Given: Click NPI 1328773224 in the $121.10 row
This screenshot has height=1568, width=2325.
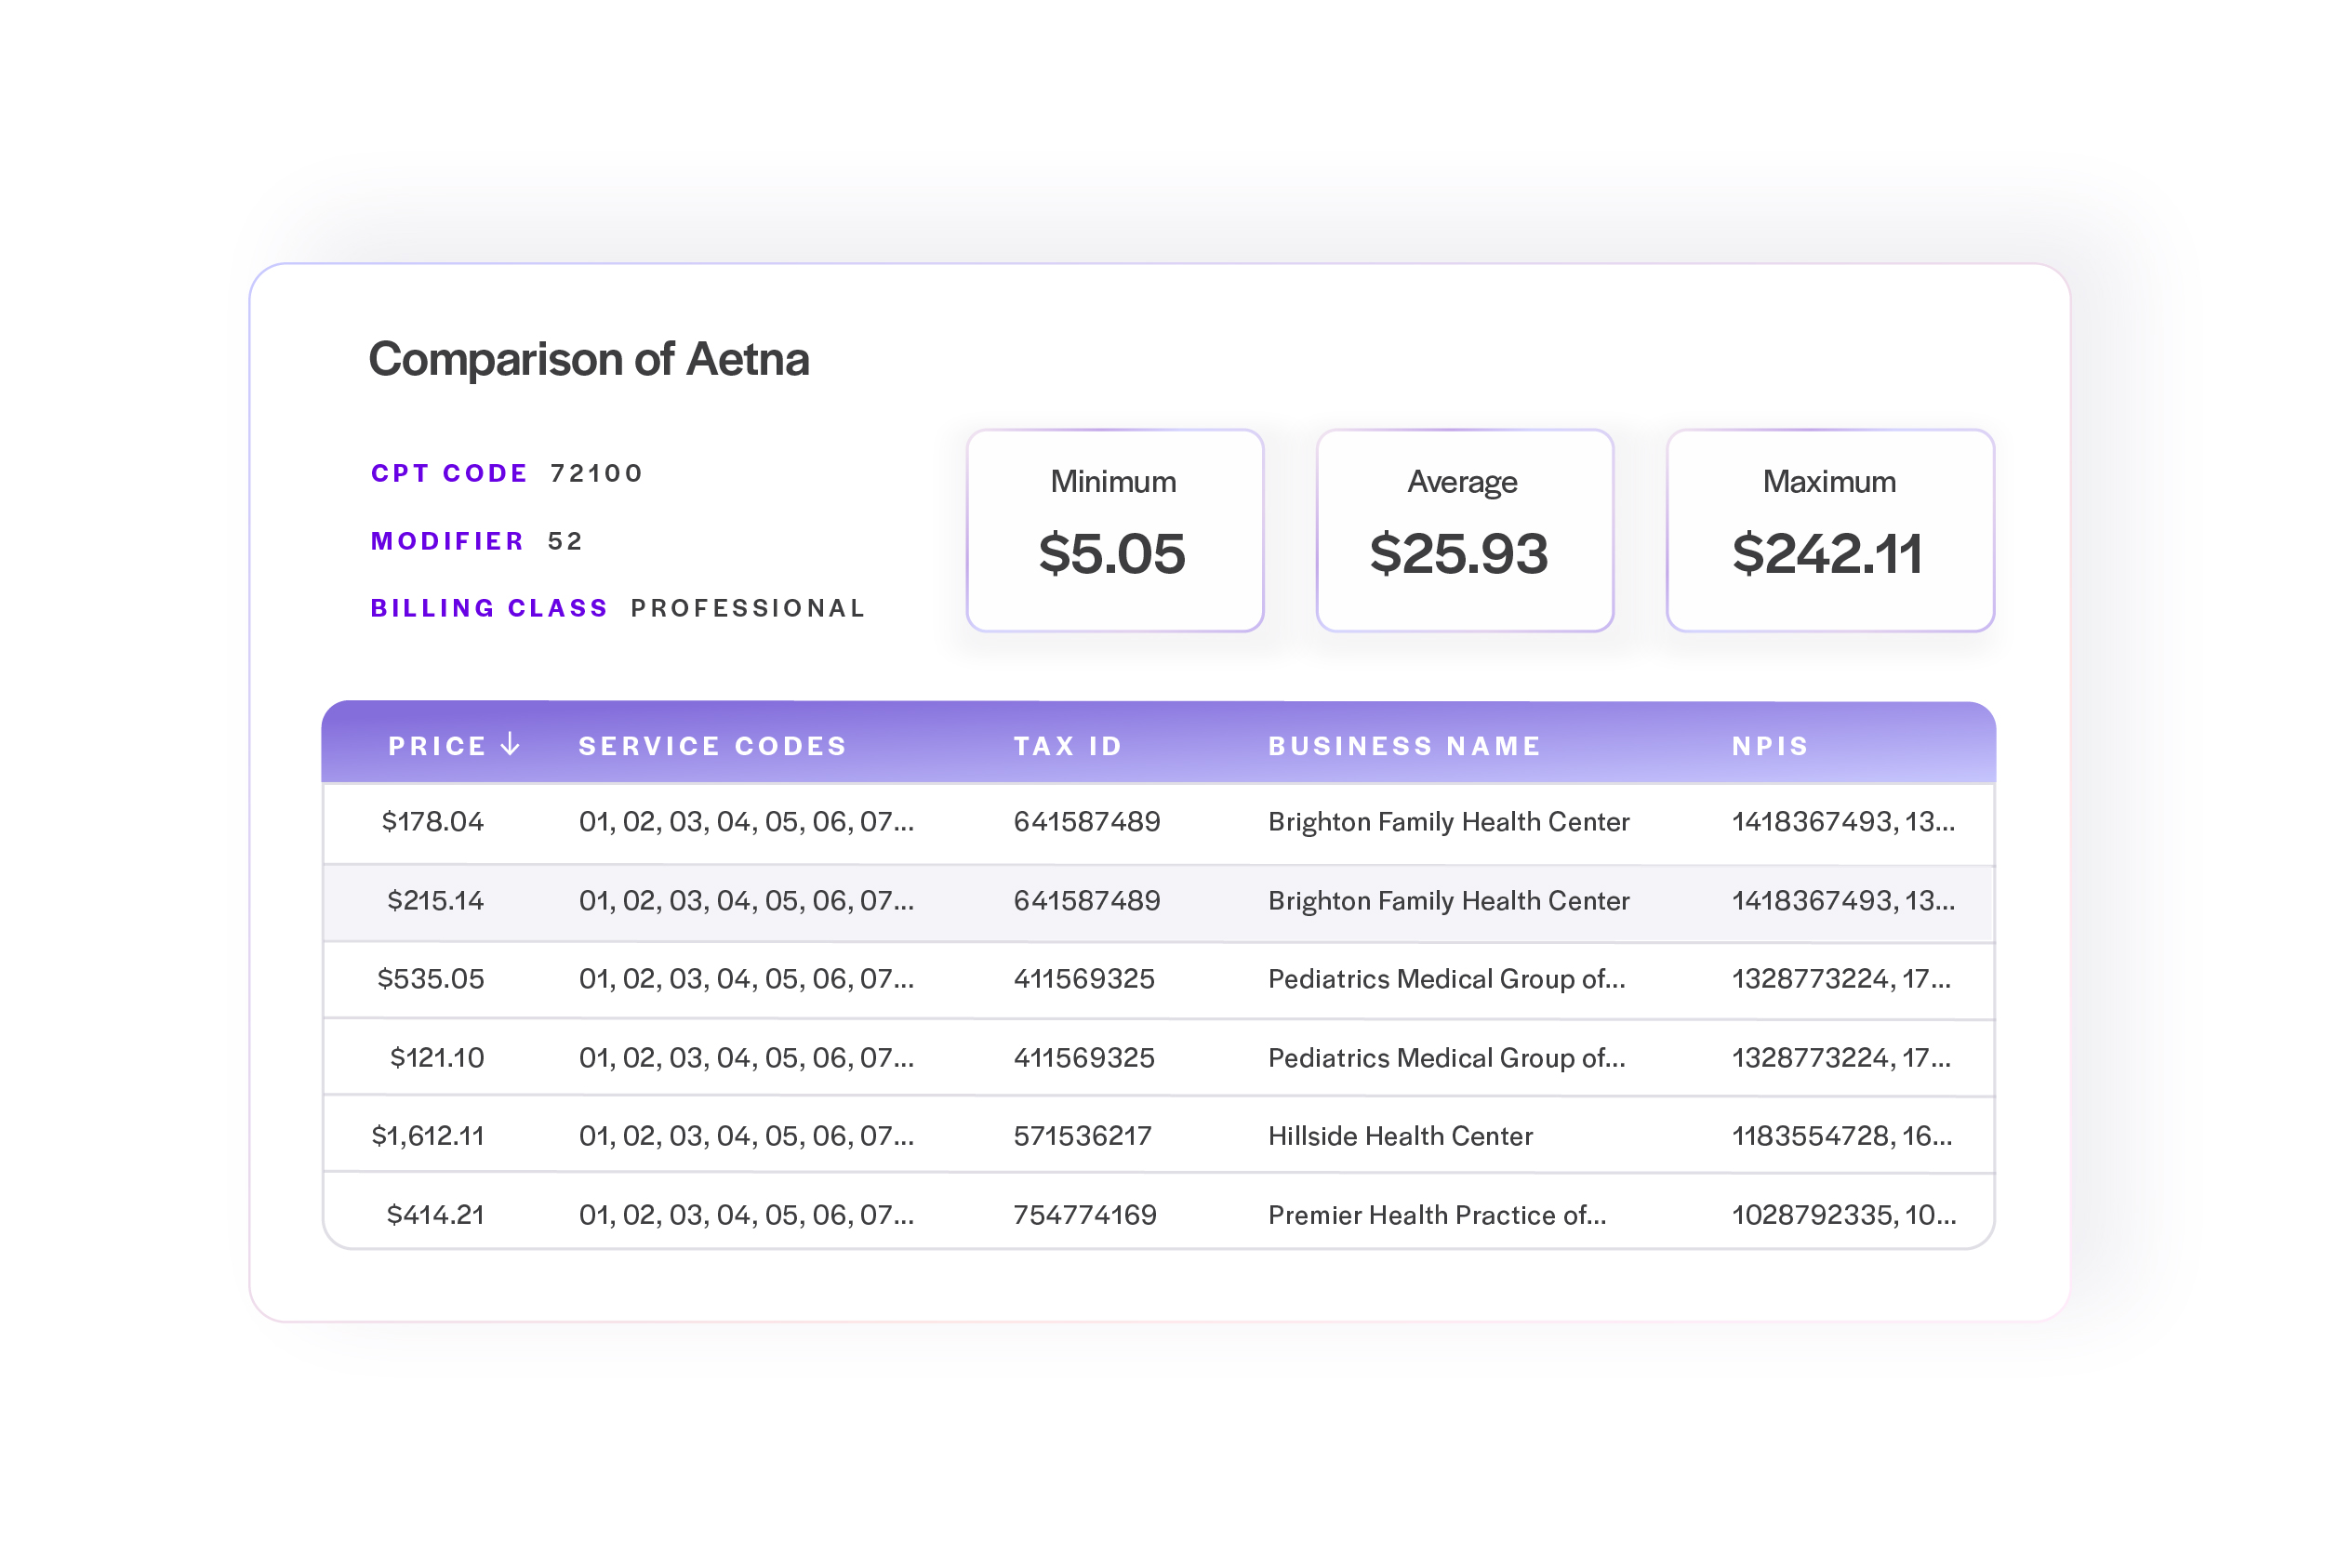Looking at the screenshot, I should click(x=1840, y=1058).
